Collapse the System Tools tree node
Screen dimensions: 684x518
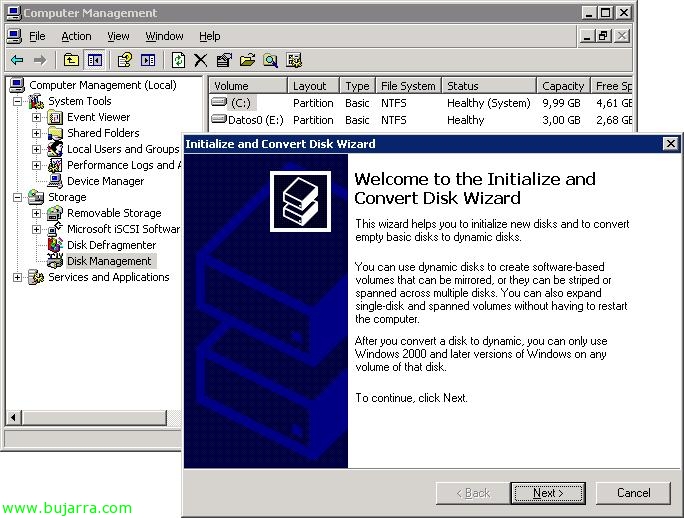point(17,101)
